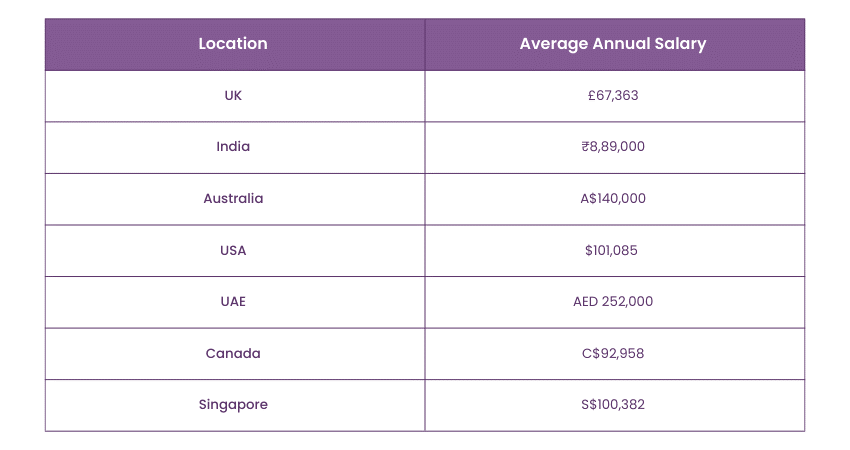
Task: Click the S$100,382 salary value
Action: pos(613,405)
